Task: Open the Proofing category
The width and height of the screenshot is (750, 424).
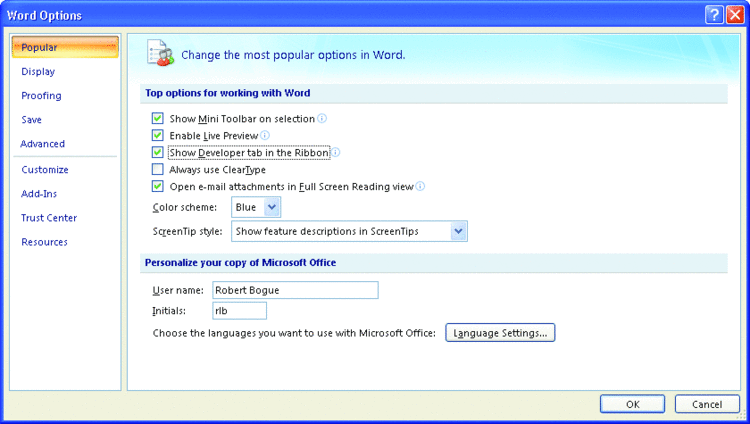Action: click(x=41, y=96)
